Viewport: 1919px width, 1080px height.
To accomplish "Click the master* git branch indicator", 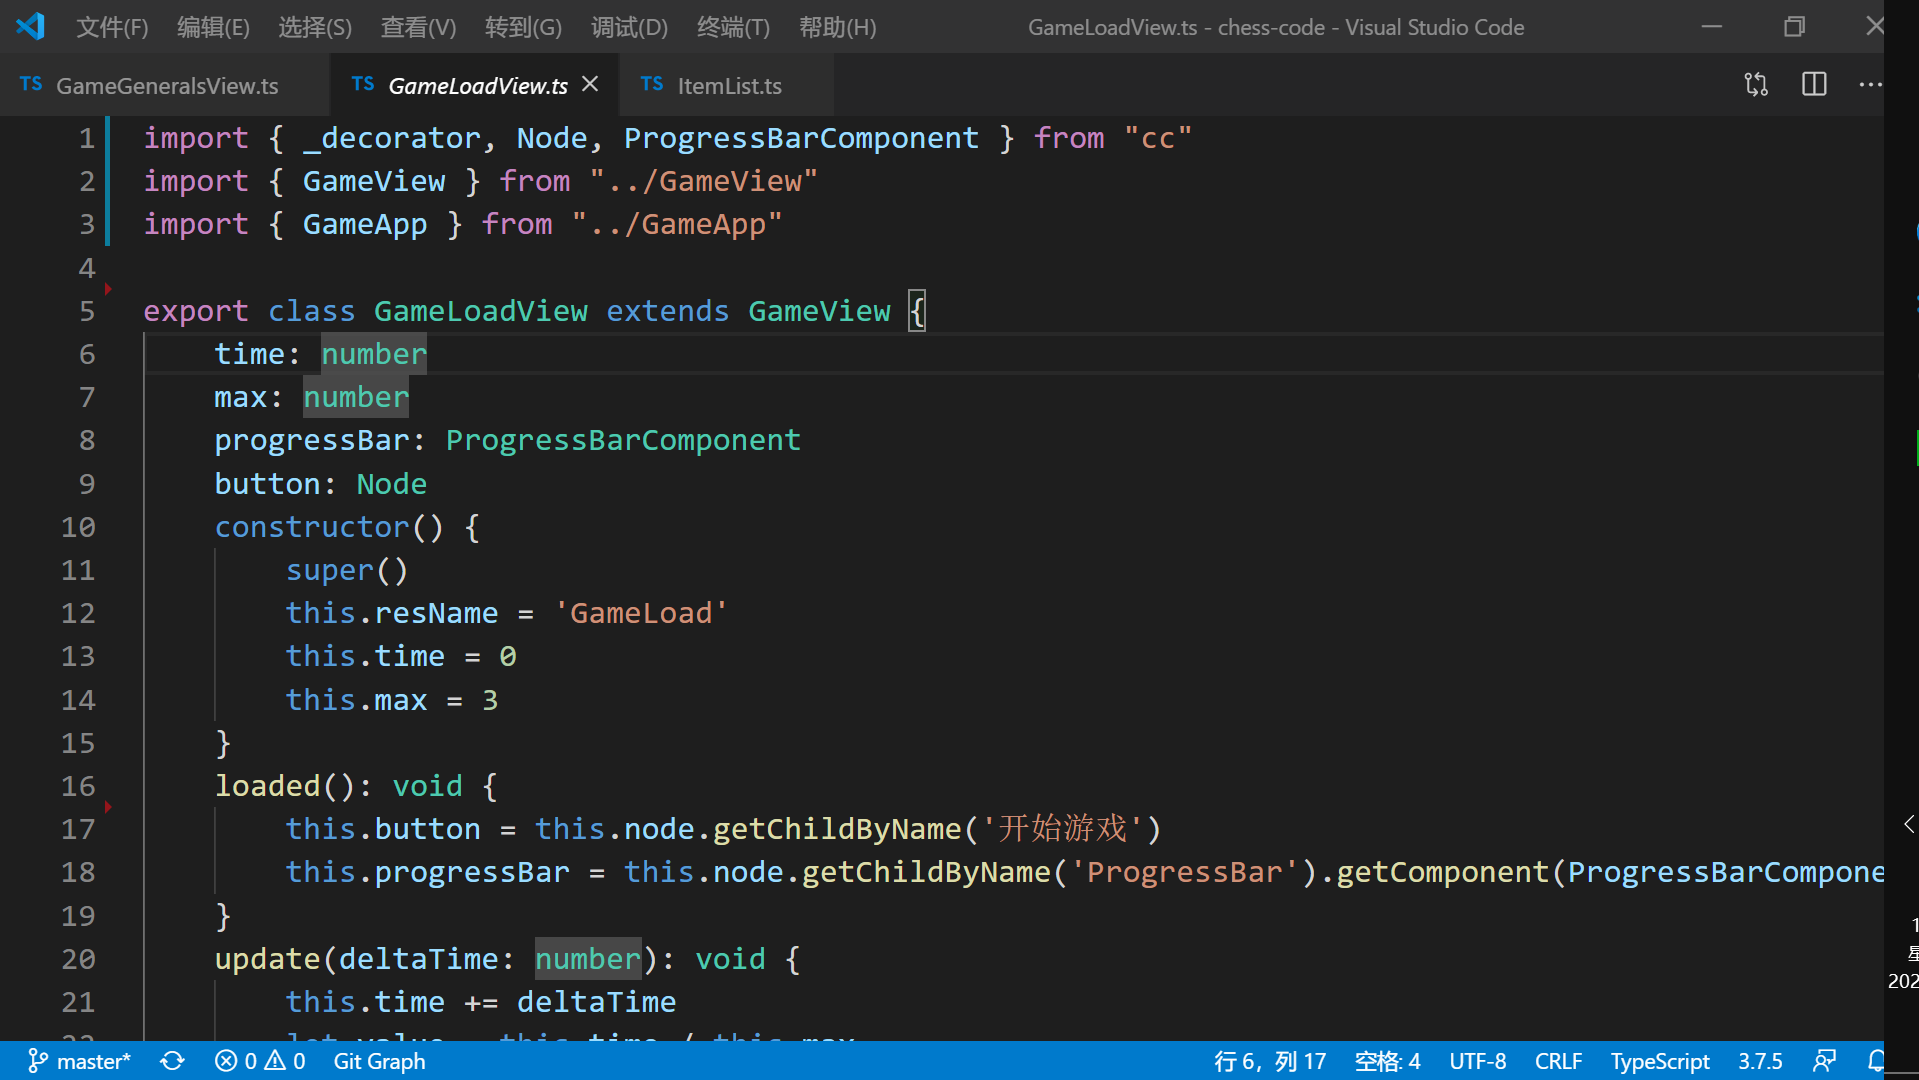I will [79, 1061].
